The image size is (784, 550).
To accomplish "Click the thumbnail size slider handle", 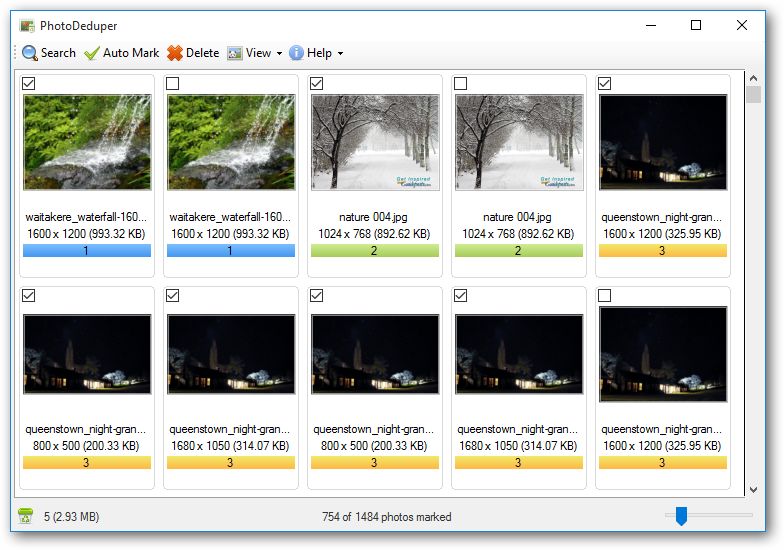I will (x=681, y=516).
